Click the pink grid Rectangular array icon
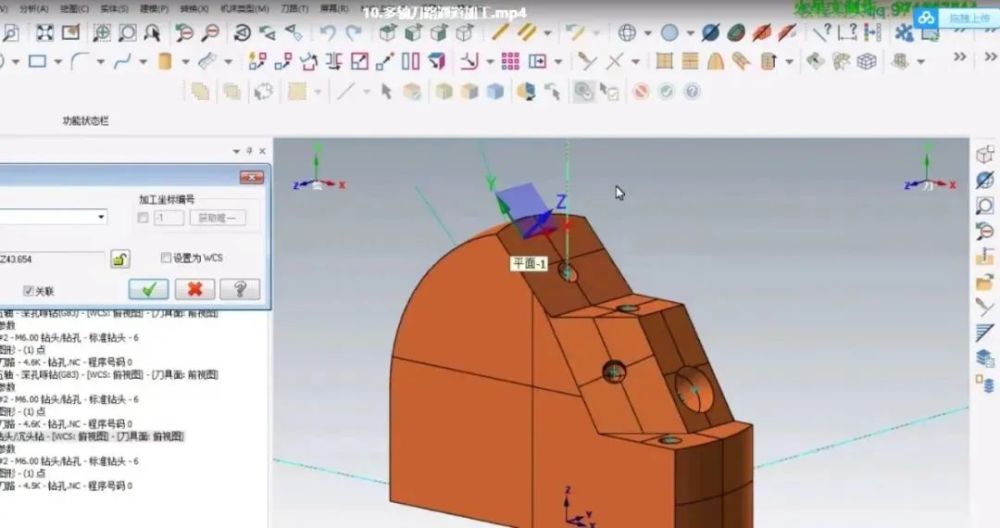 pyautogui.click(x=510, y=61)
